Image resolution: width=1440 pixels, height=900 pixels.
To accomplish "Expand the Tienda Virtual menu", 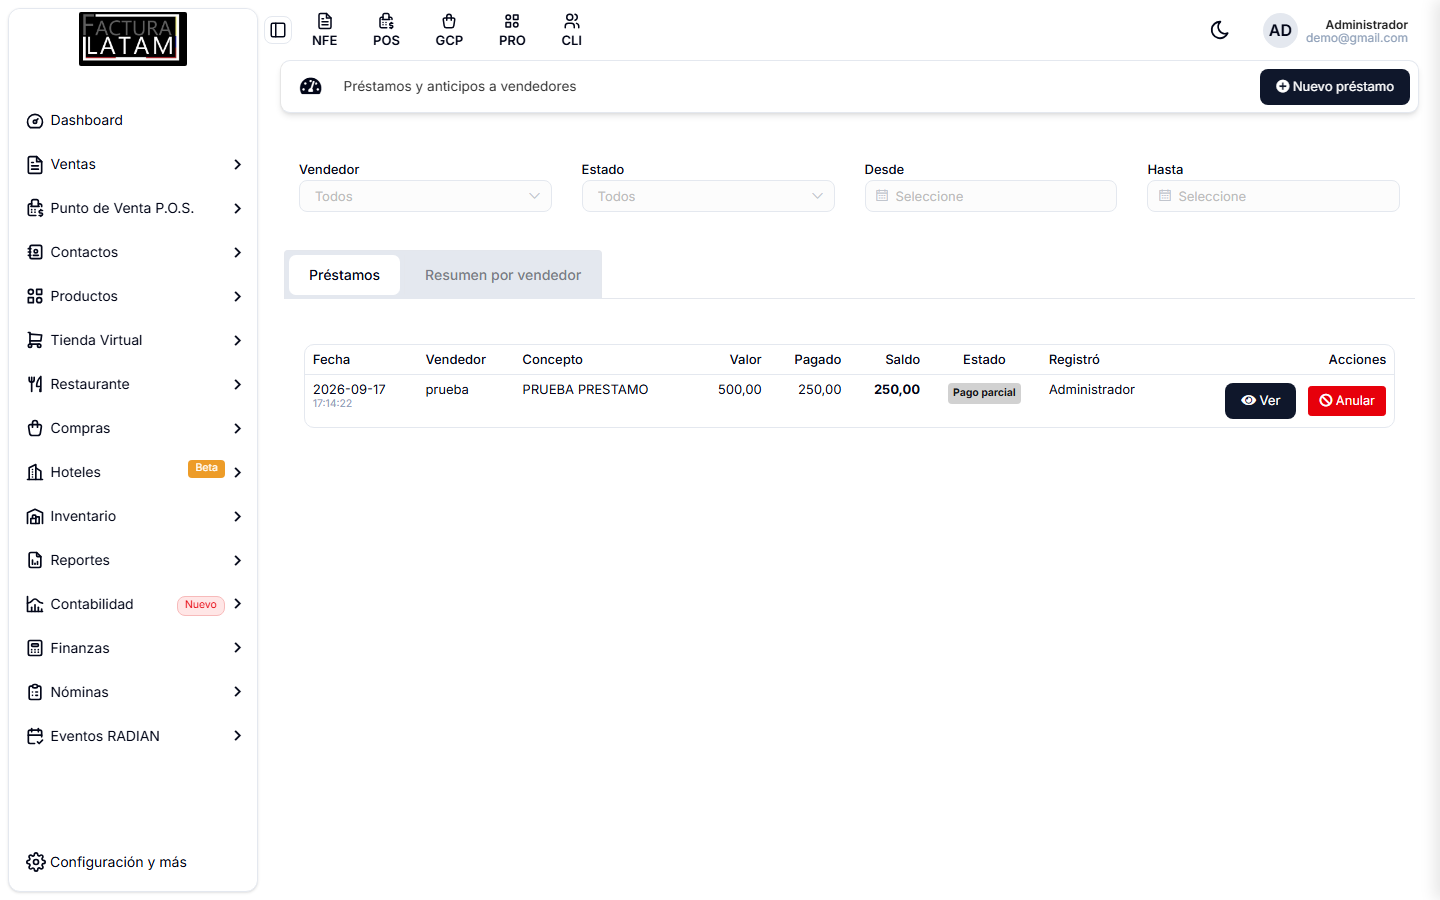I will pos(133,340).
